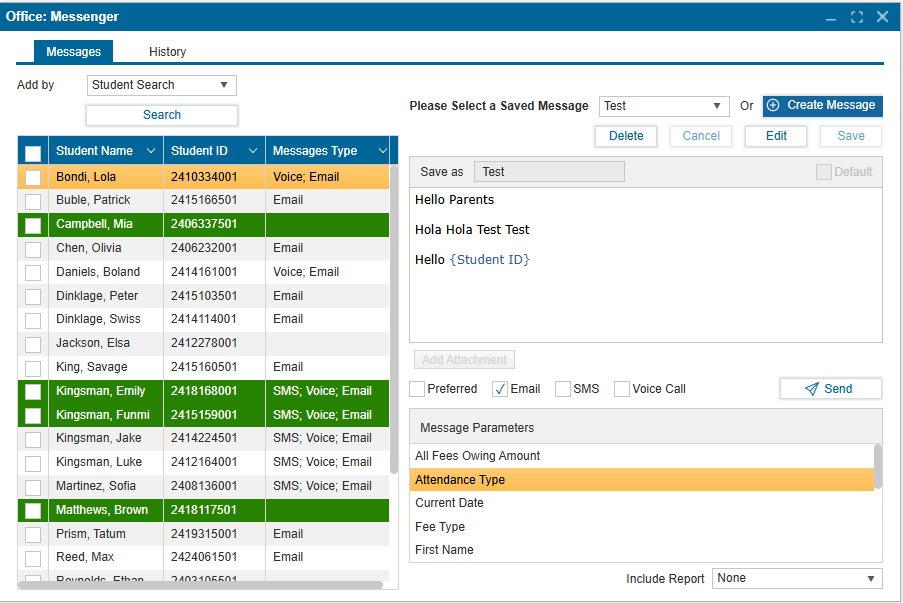Screen dimensions: 903x603
Task: Maximize the Messenger window
Action: point(857,17)
